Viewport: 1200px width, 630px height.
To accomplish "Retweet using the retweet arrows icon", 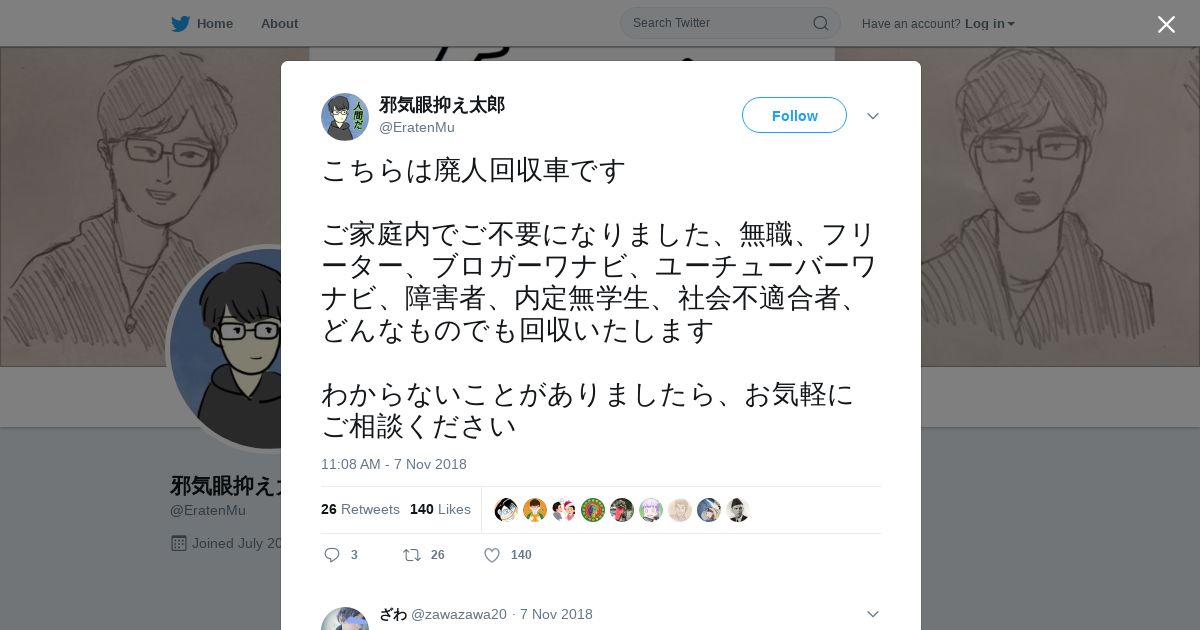I will click(411, 555).
